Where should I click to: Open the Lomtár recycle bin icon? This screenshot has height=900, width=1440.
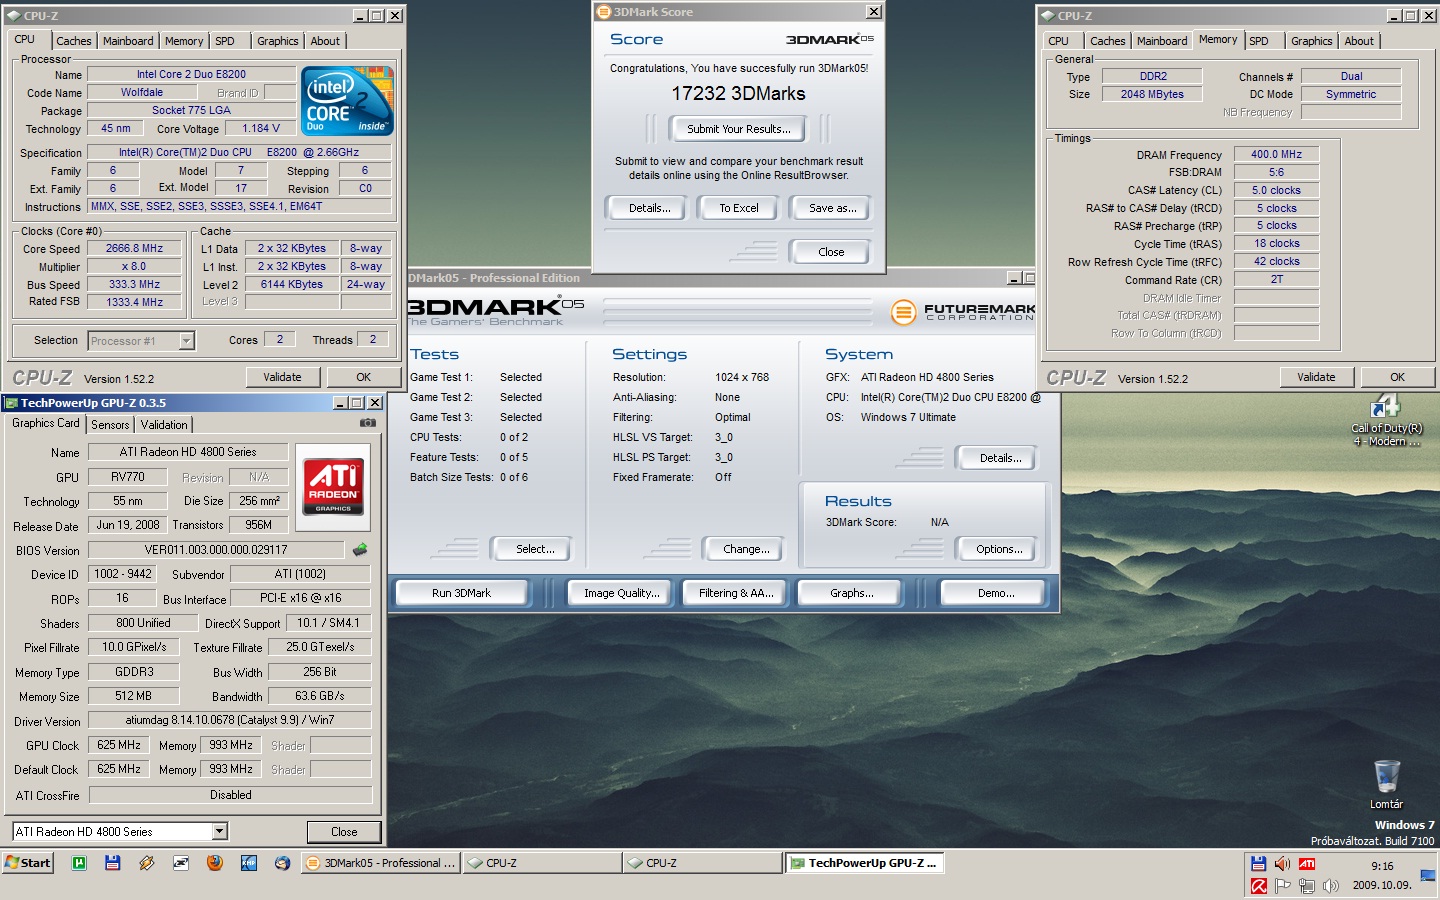pyautogui.click(x=1386, y=784)
